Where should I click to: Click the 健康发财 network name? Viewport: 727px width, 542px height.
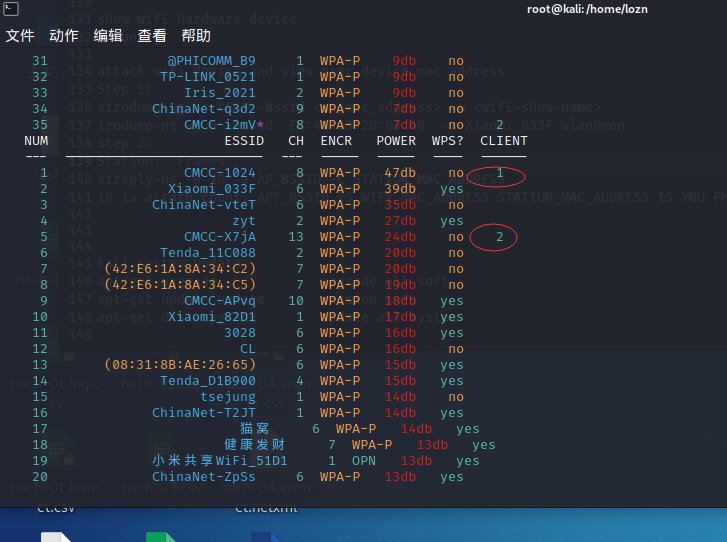(x=255, y=445)
